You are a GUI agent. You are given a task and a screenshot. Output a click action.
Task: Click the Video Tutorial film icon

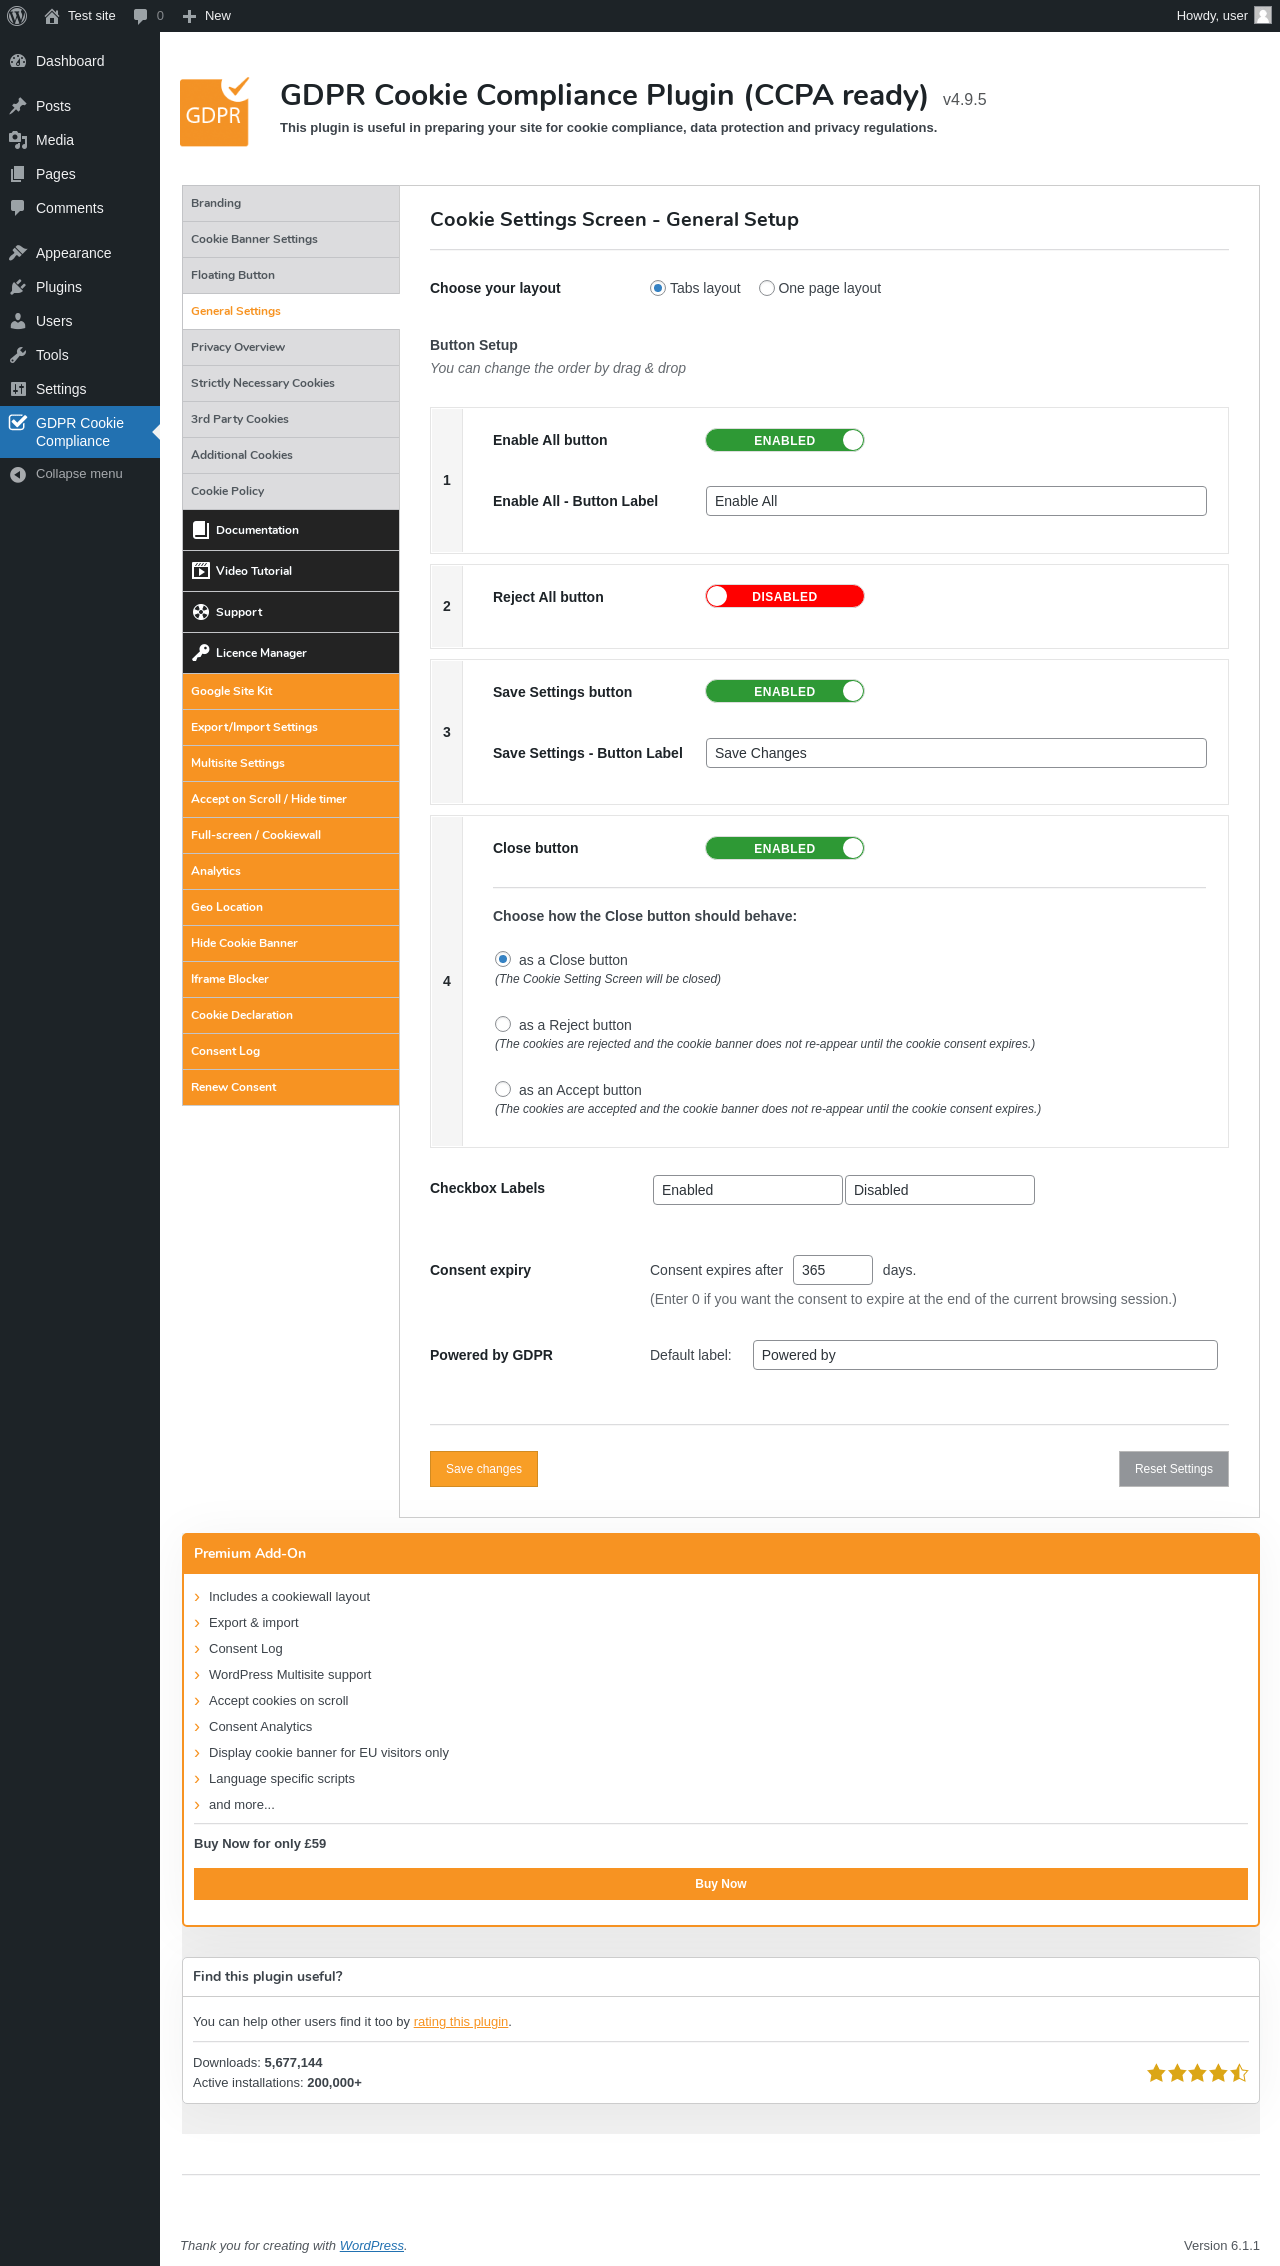(201, 571)
